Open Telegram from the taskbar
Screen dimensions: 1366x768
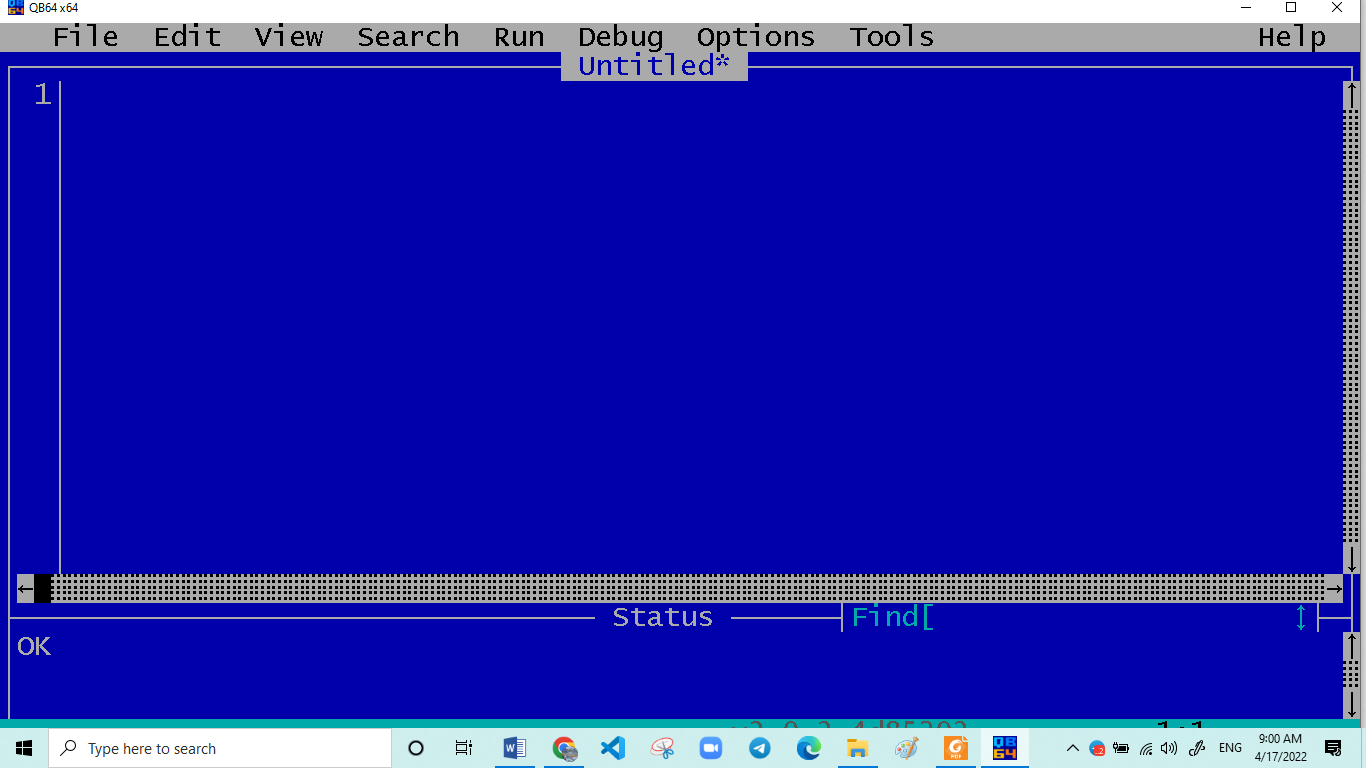pos(759,747)
